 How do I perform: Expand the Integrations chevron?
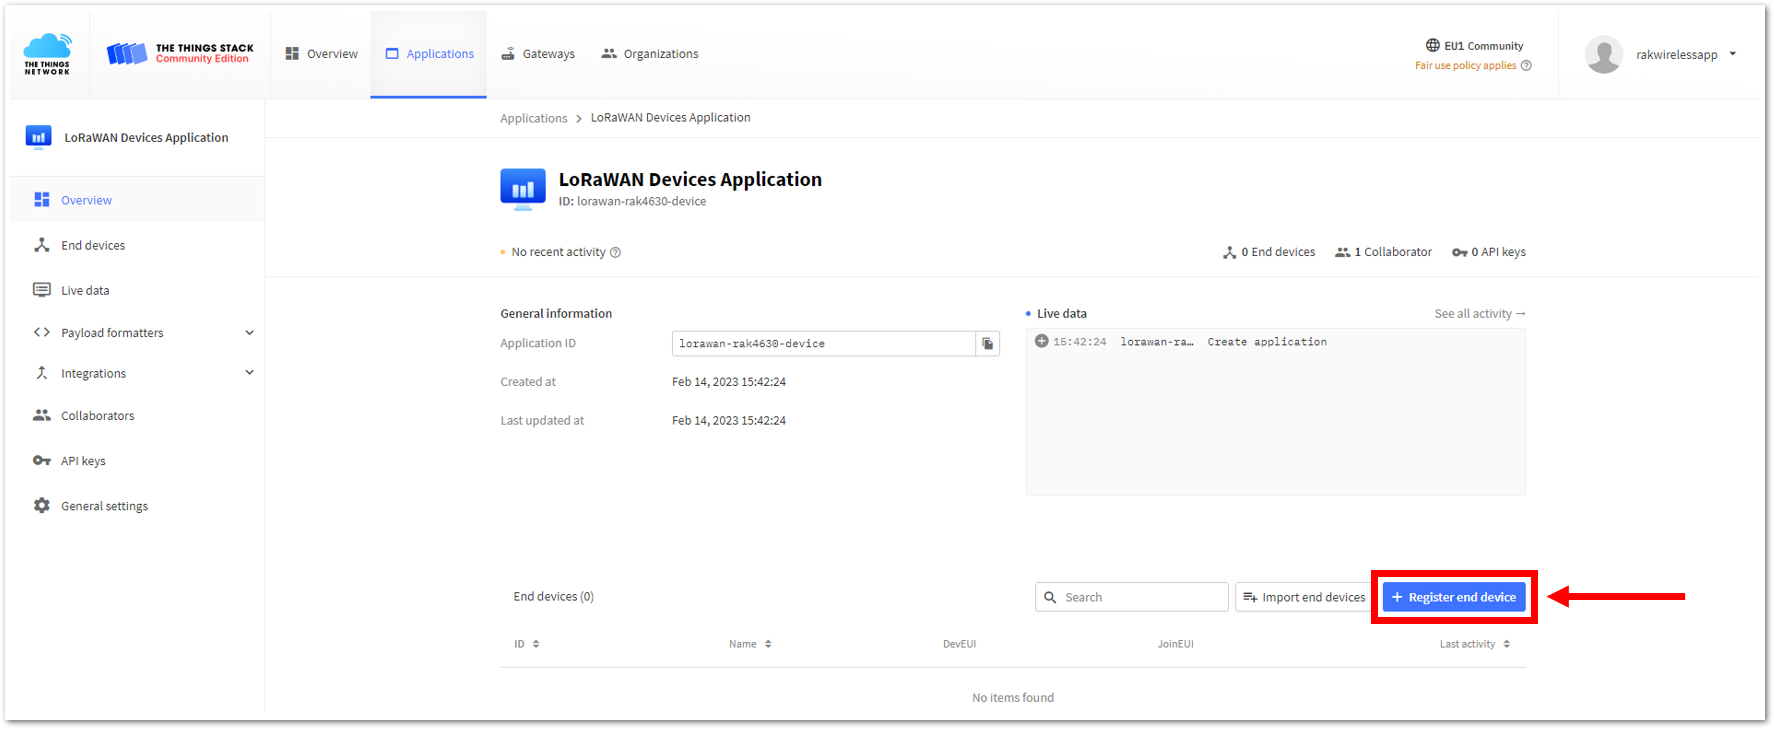tap(249, 373)
